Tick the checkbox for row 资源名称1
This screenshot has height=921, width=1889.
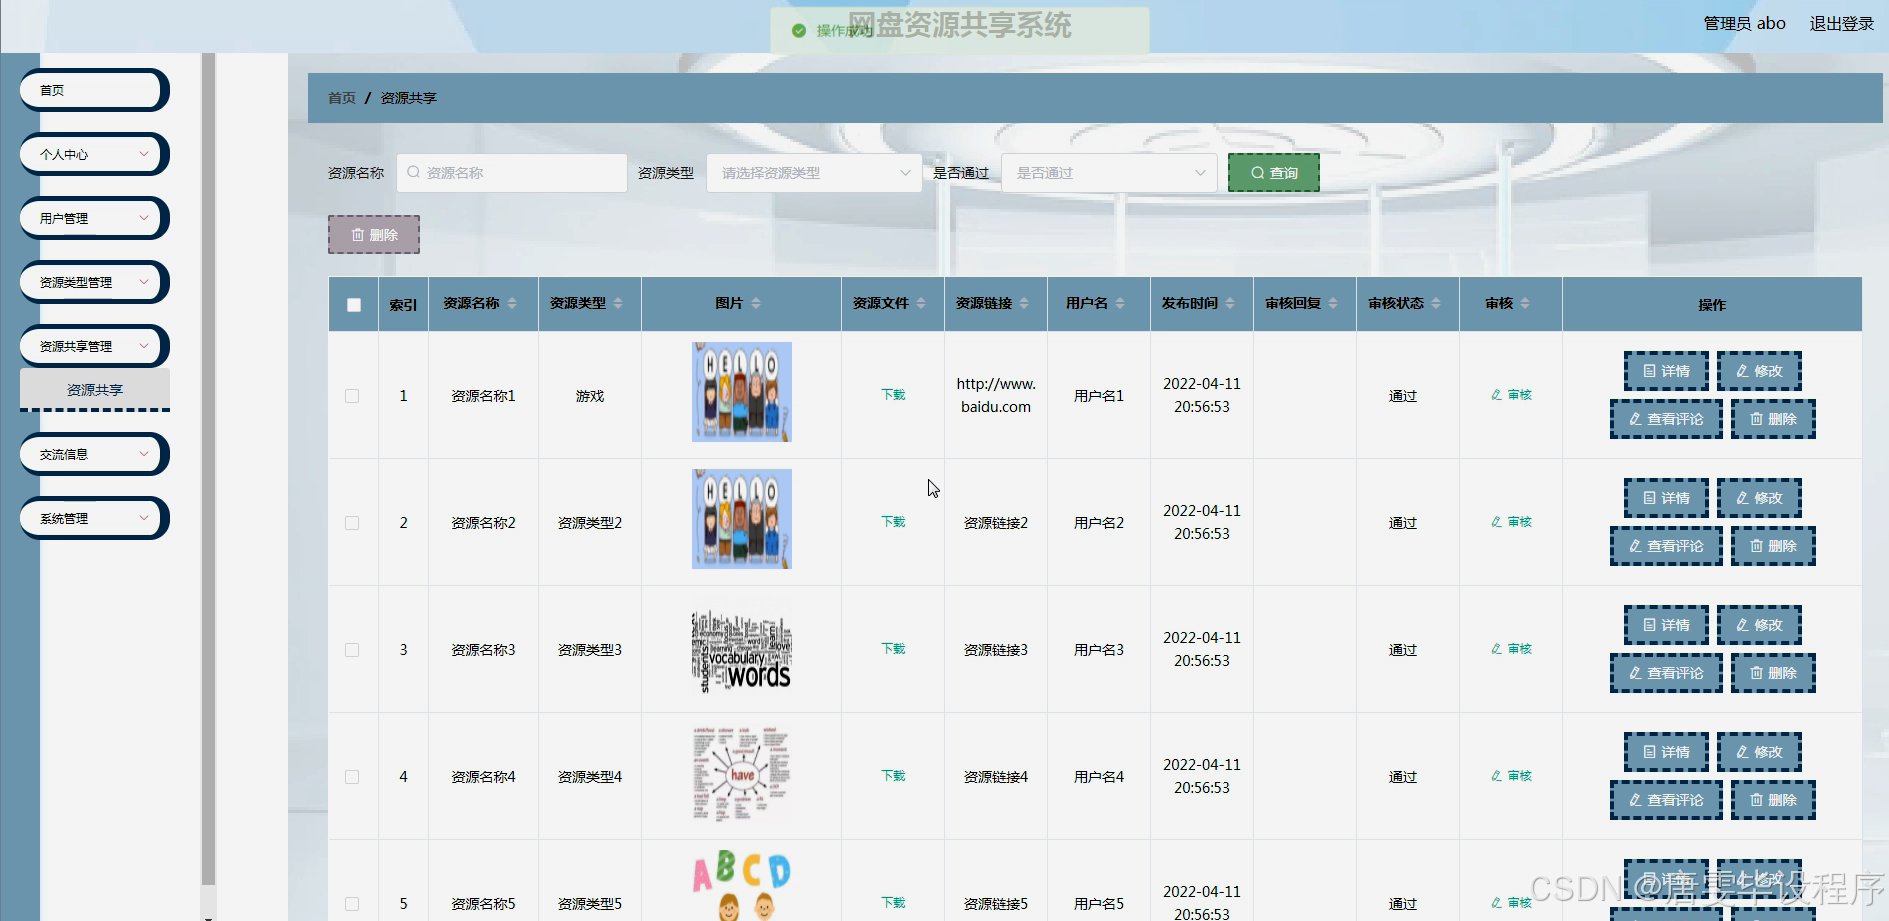click(352, 396)
